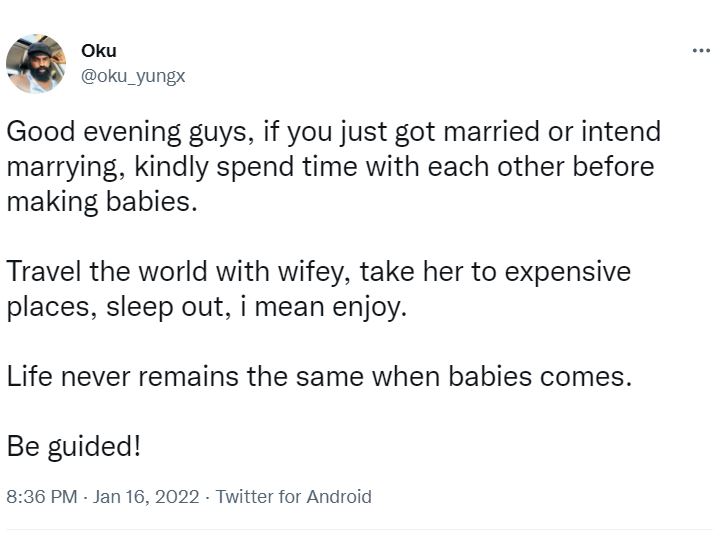Click the @oku_yungx handle
Image resolution: width=722 pixels, height=538 pixels.
click(133, 75)
